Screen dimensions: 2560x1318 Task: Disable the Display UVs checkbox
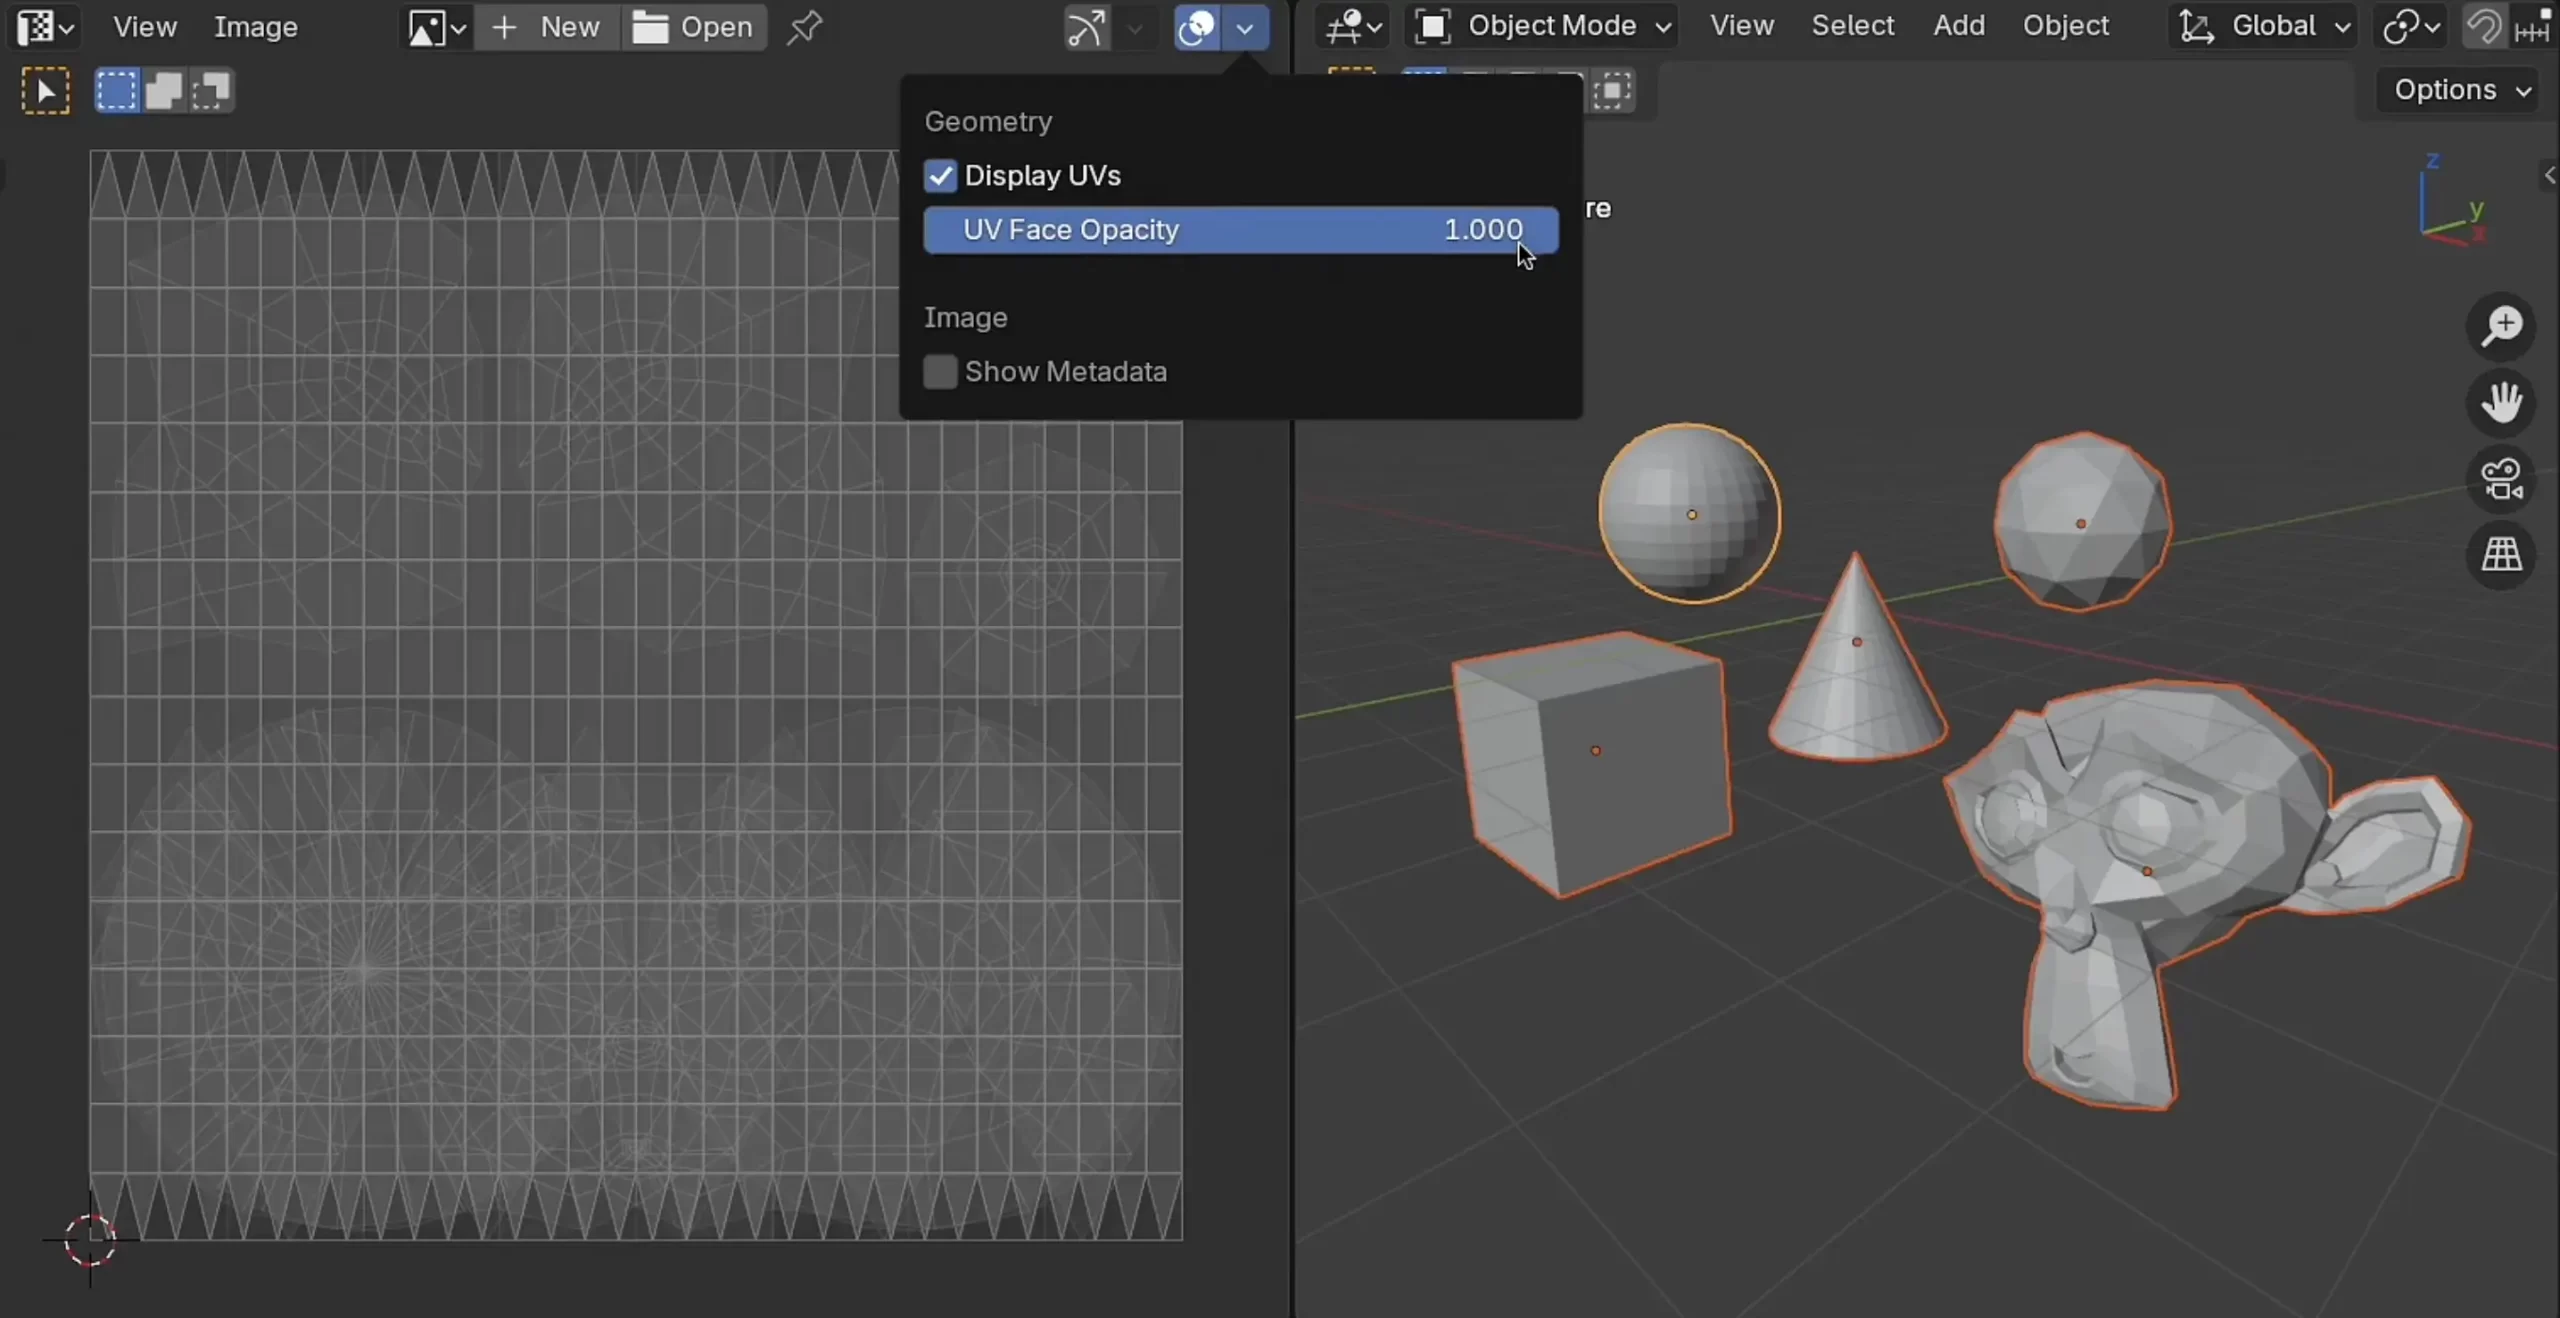coord(938,176)
